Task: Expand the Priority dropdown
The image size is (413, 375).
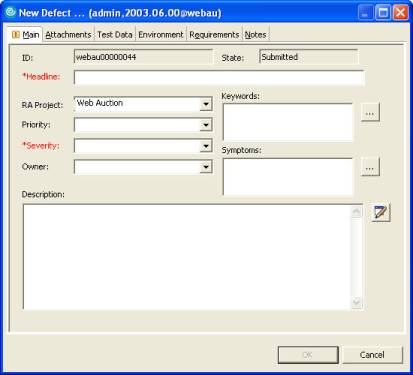Action: pyautogui.click(x=206, y=125)
